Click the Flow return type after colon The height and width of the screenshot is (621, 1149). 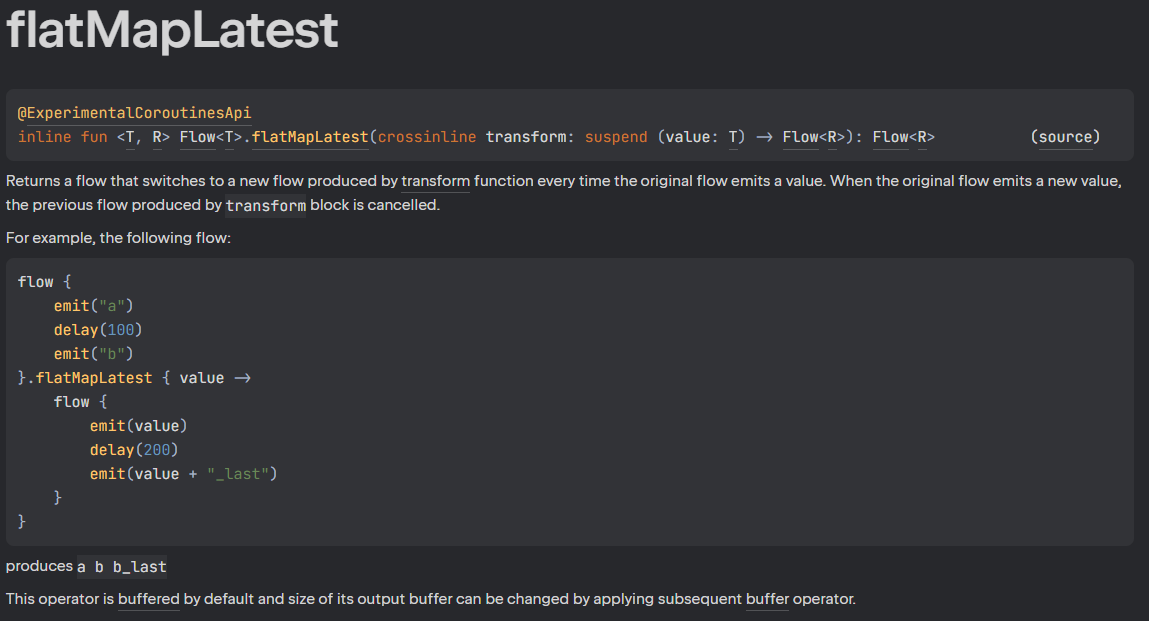890,137
